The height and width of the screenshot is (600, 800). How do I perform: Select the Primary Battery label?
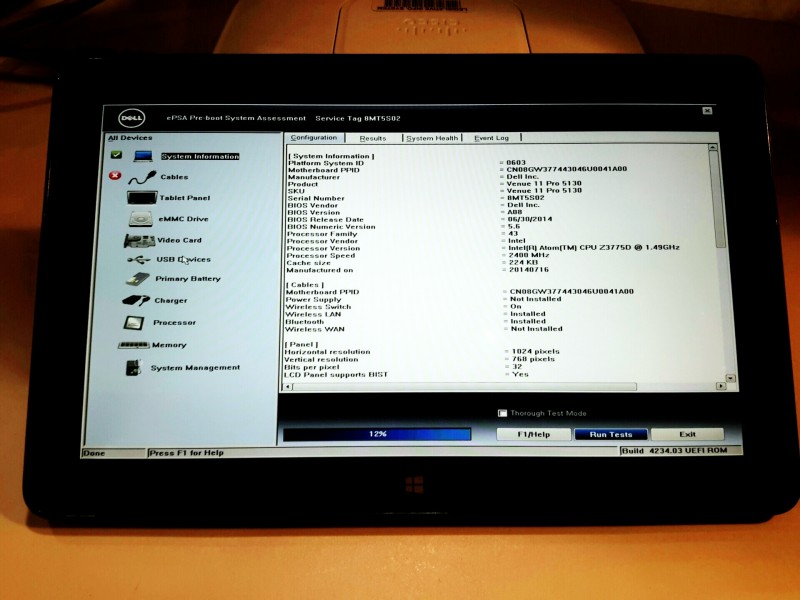[x=188, y=279]
